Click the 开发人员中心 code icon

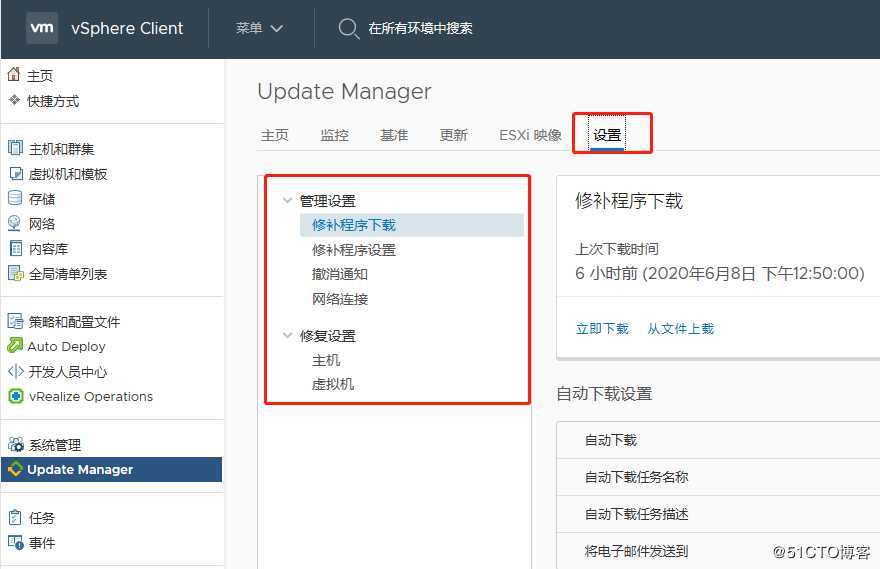pyautogui.click(x=16, y=371)
